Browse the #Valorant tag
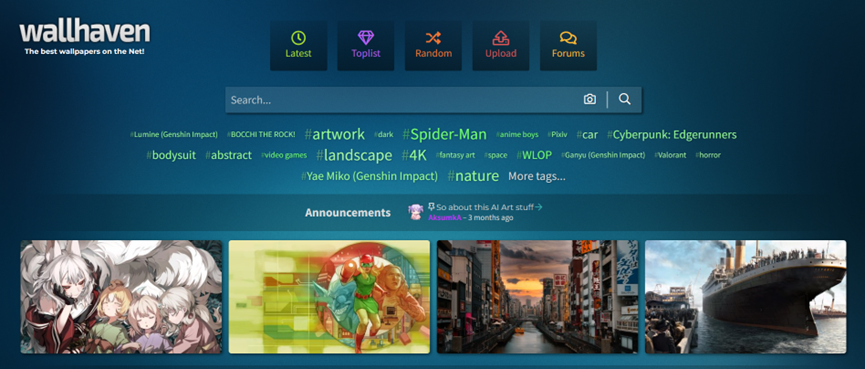 tap(670, 156)
